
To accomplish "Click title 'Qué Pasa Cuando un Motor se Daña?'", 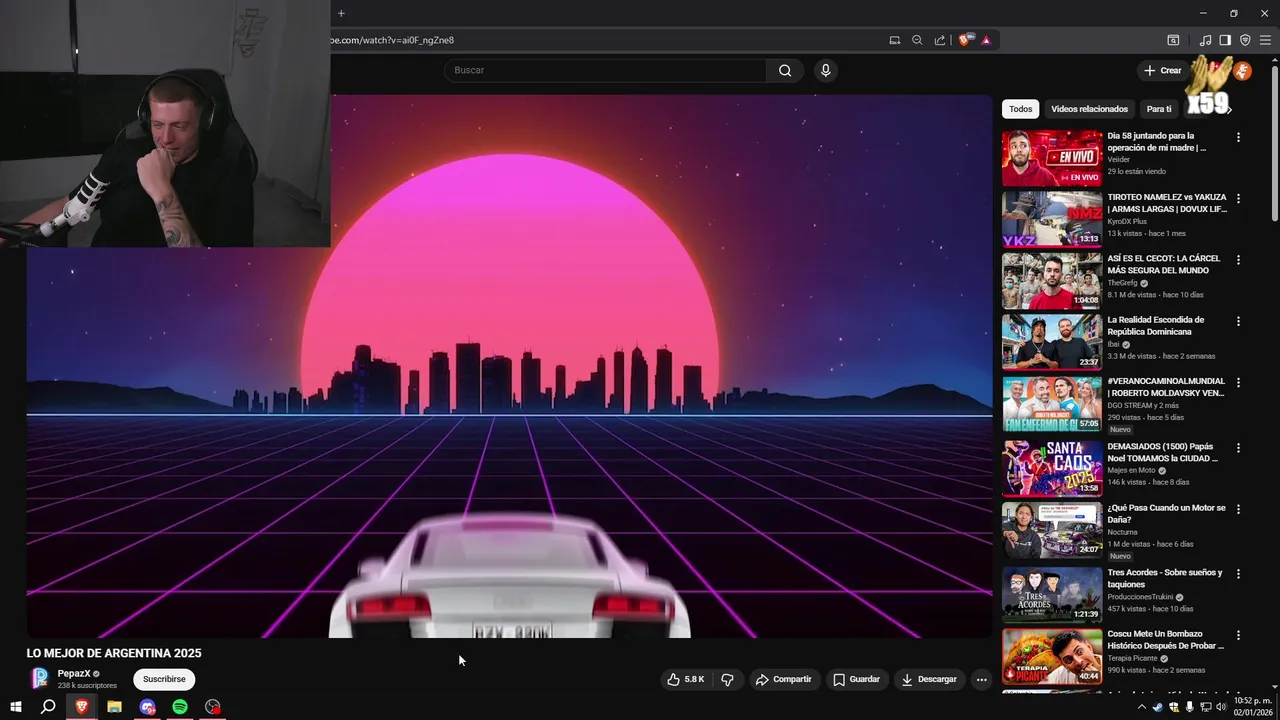I will [x=1166, y=514].
